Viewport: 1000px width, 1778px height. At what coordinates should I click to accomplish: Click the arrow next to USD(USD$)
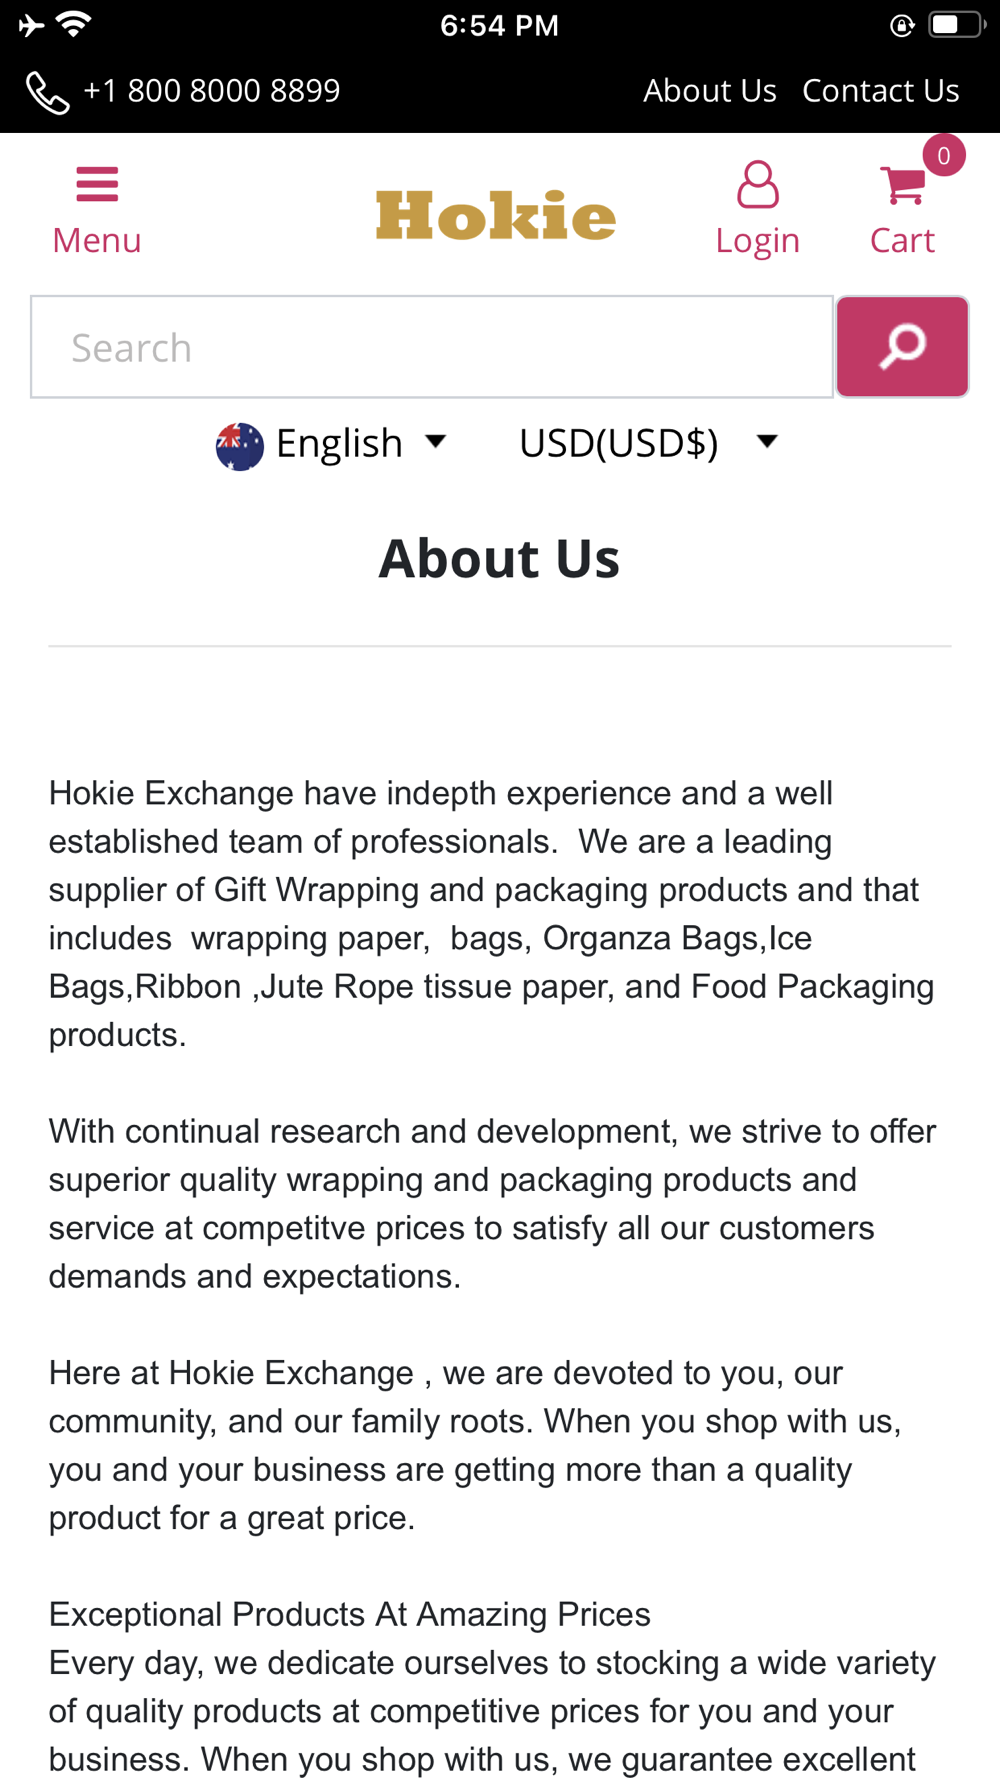767,441
